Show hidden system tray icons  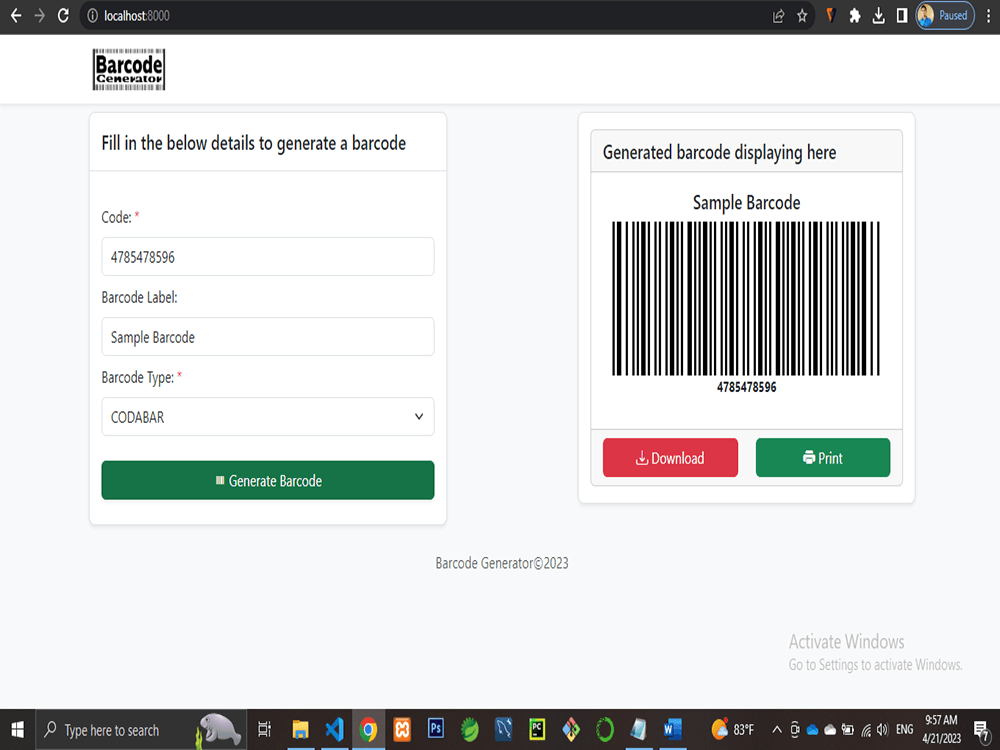pyautogui.click(x=776, y=730)
